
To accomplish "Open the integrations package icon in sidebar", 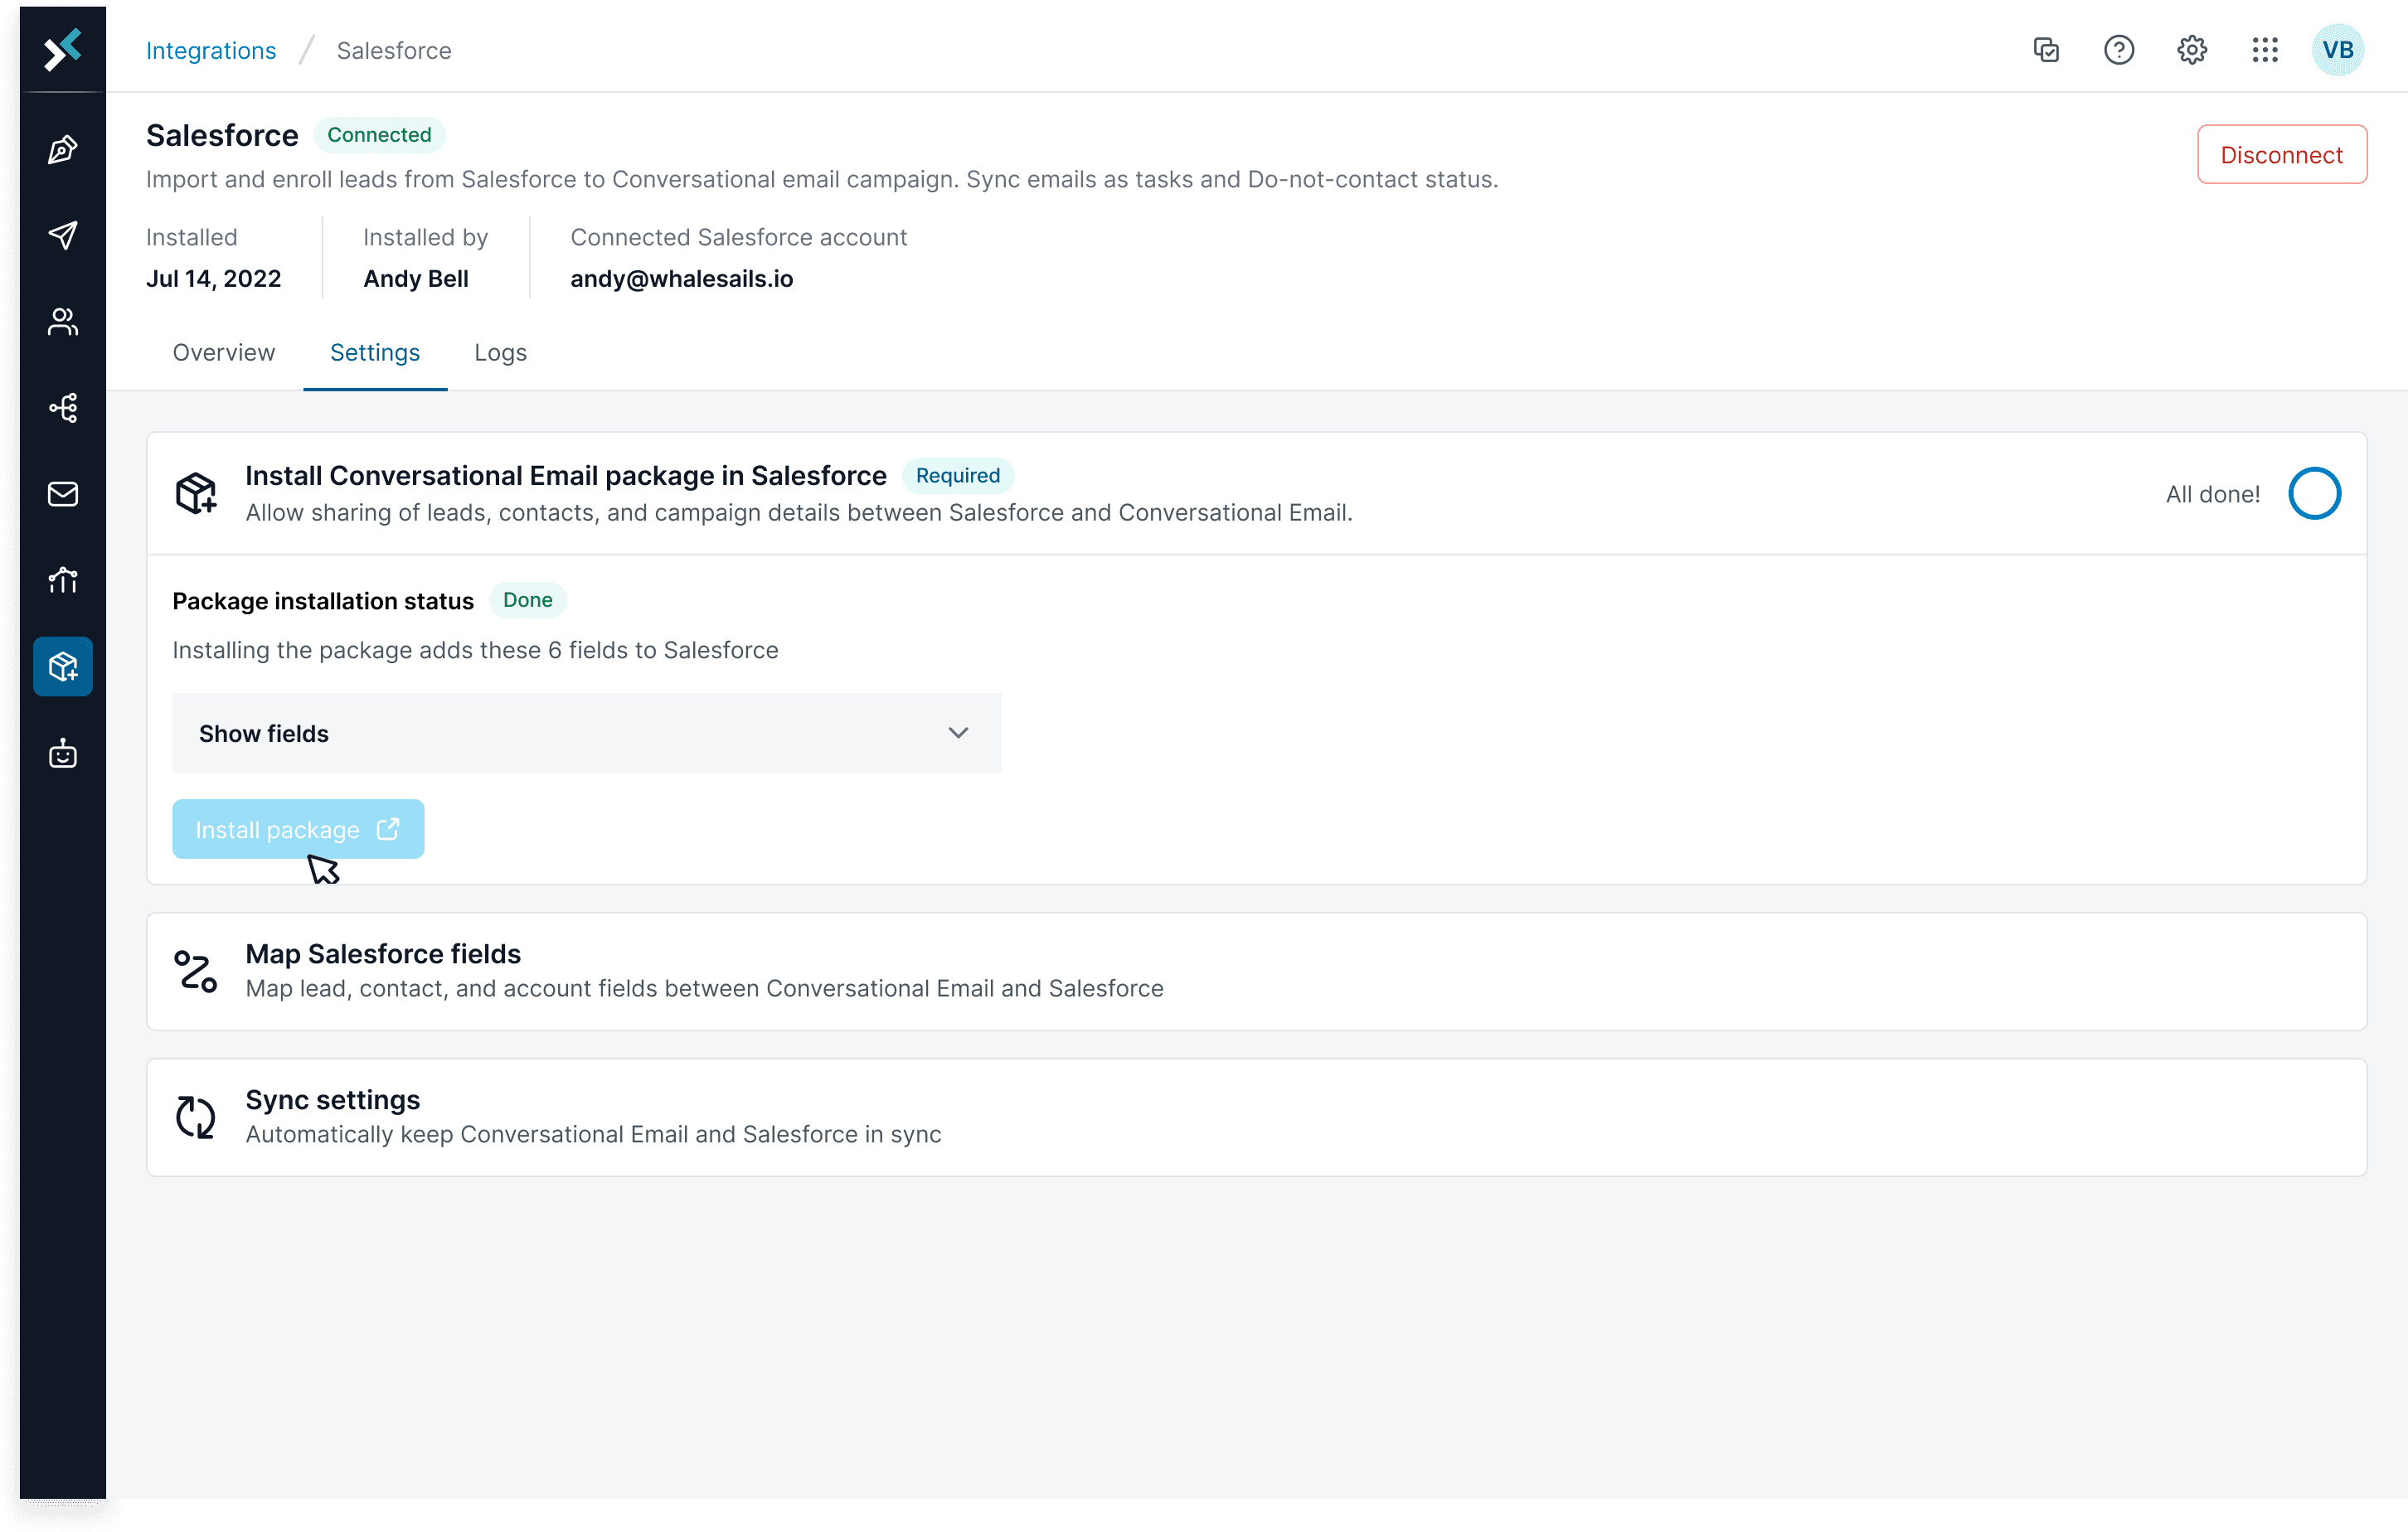I will (62, 666).
